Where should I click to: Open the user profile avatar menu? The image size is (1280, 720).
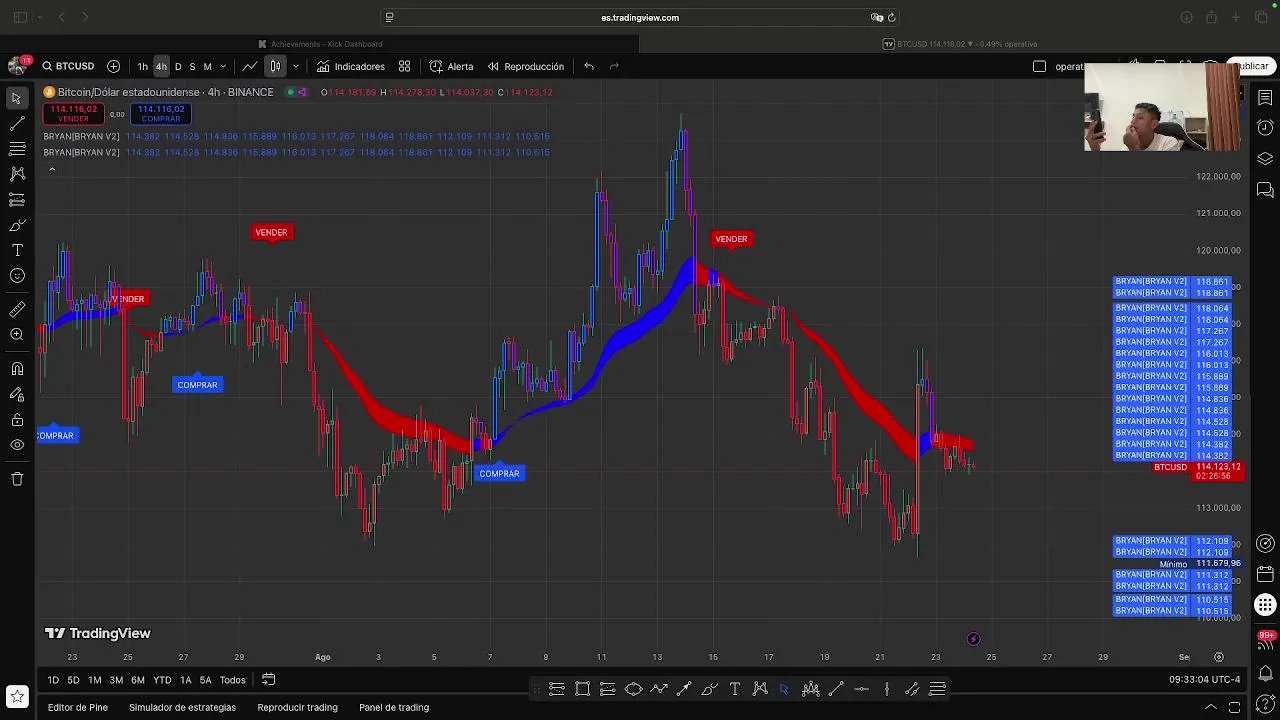(16, 66)
